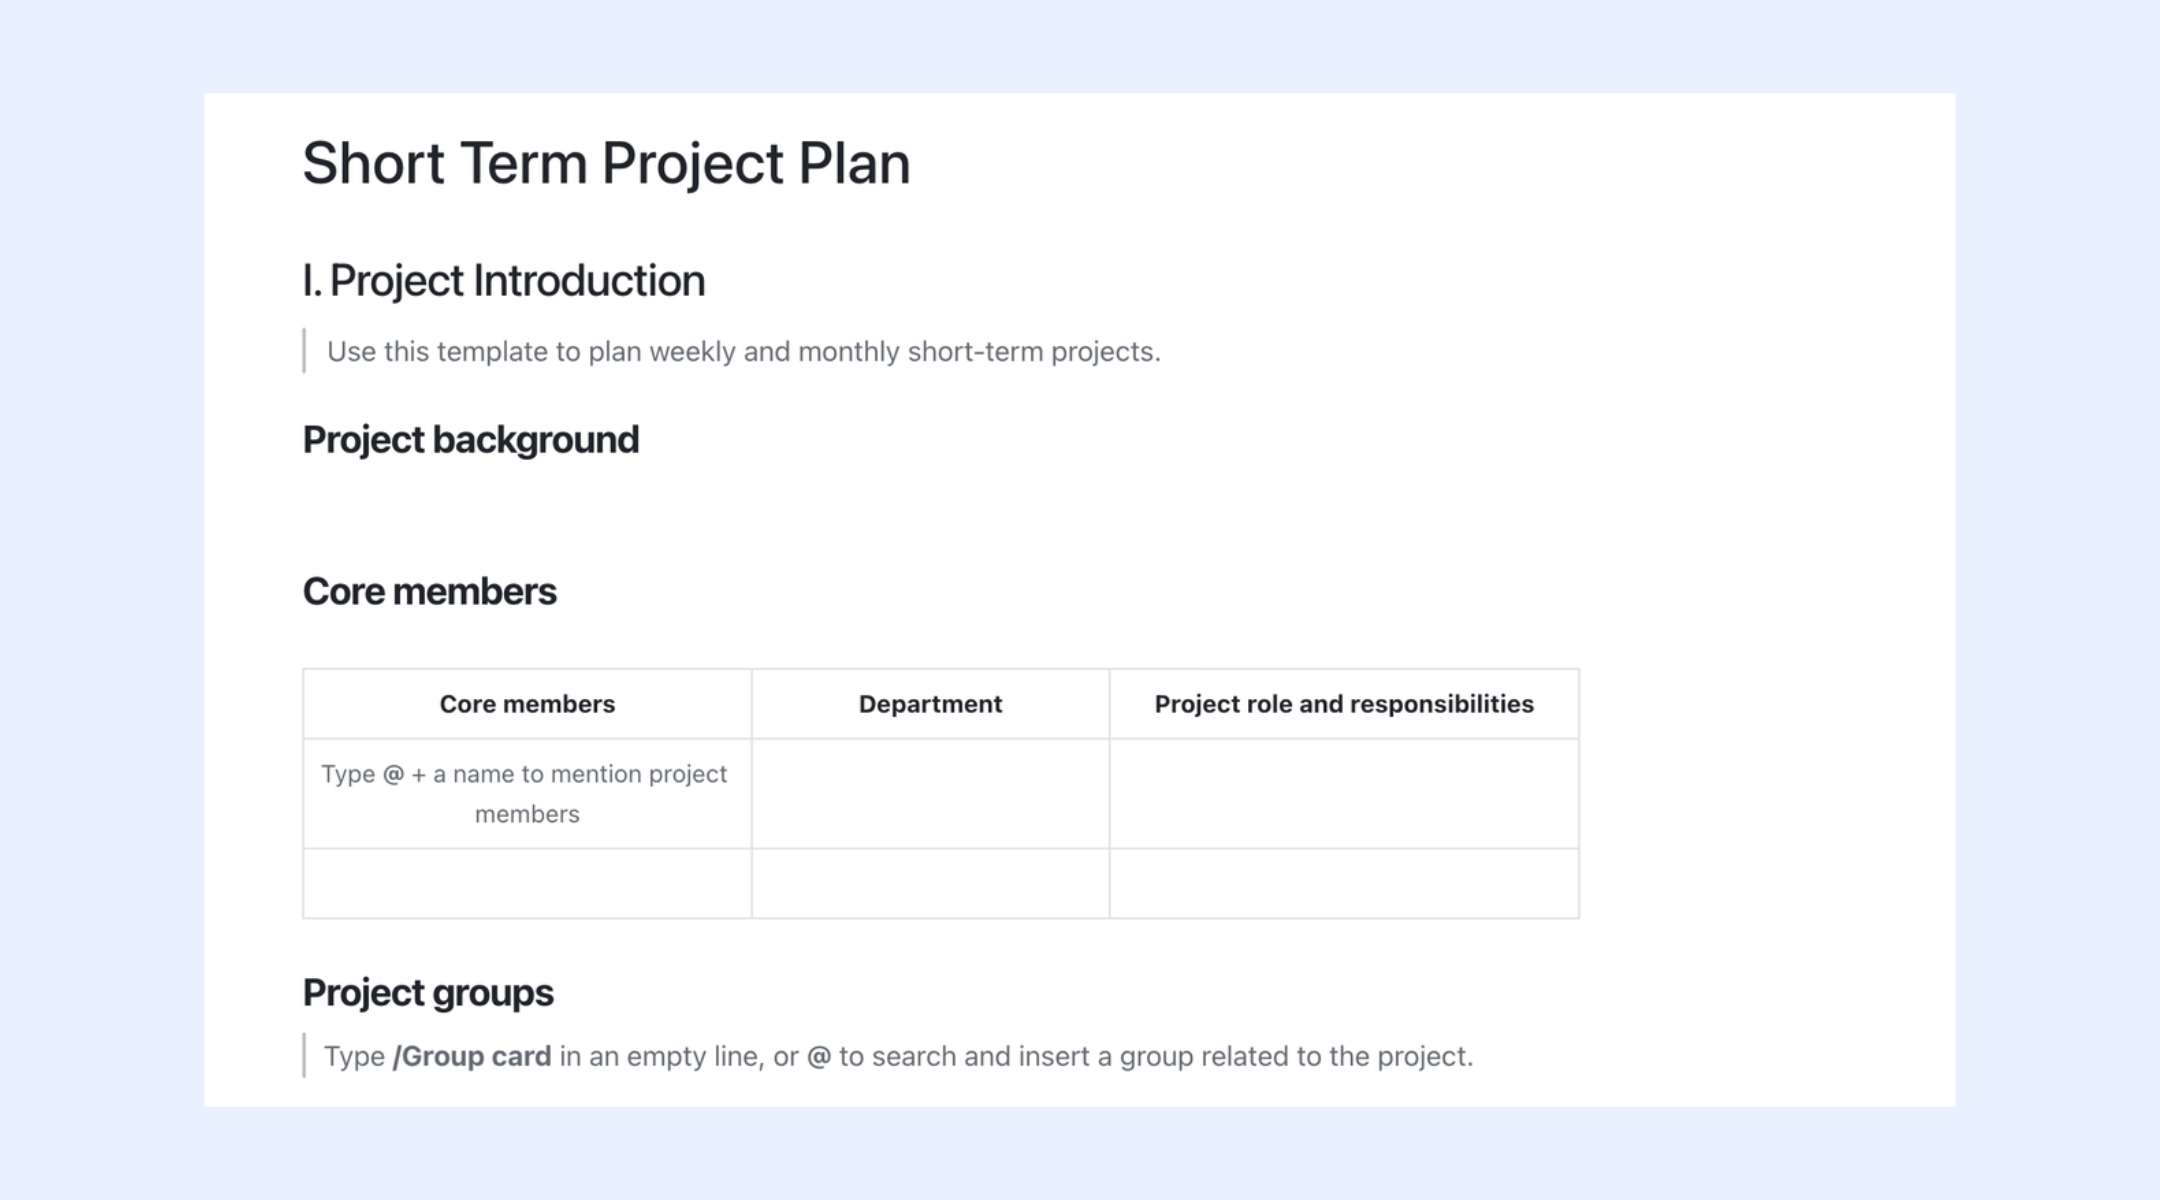Image resolution: width=2160 pixels, height=1200 pixels.
Task: Click the Short Term Project Plan title
Action: tap(606, 164)
